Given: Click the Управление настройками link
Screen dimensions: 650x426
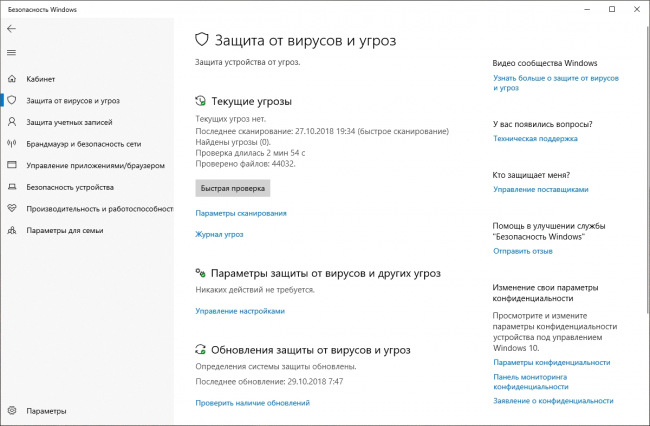Looking at the screenshot, I should tap(240, 311).
